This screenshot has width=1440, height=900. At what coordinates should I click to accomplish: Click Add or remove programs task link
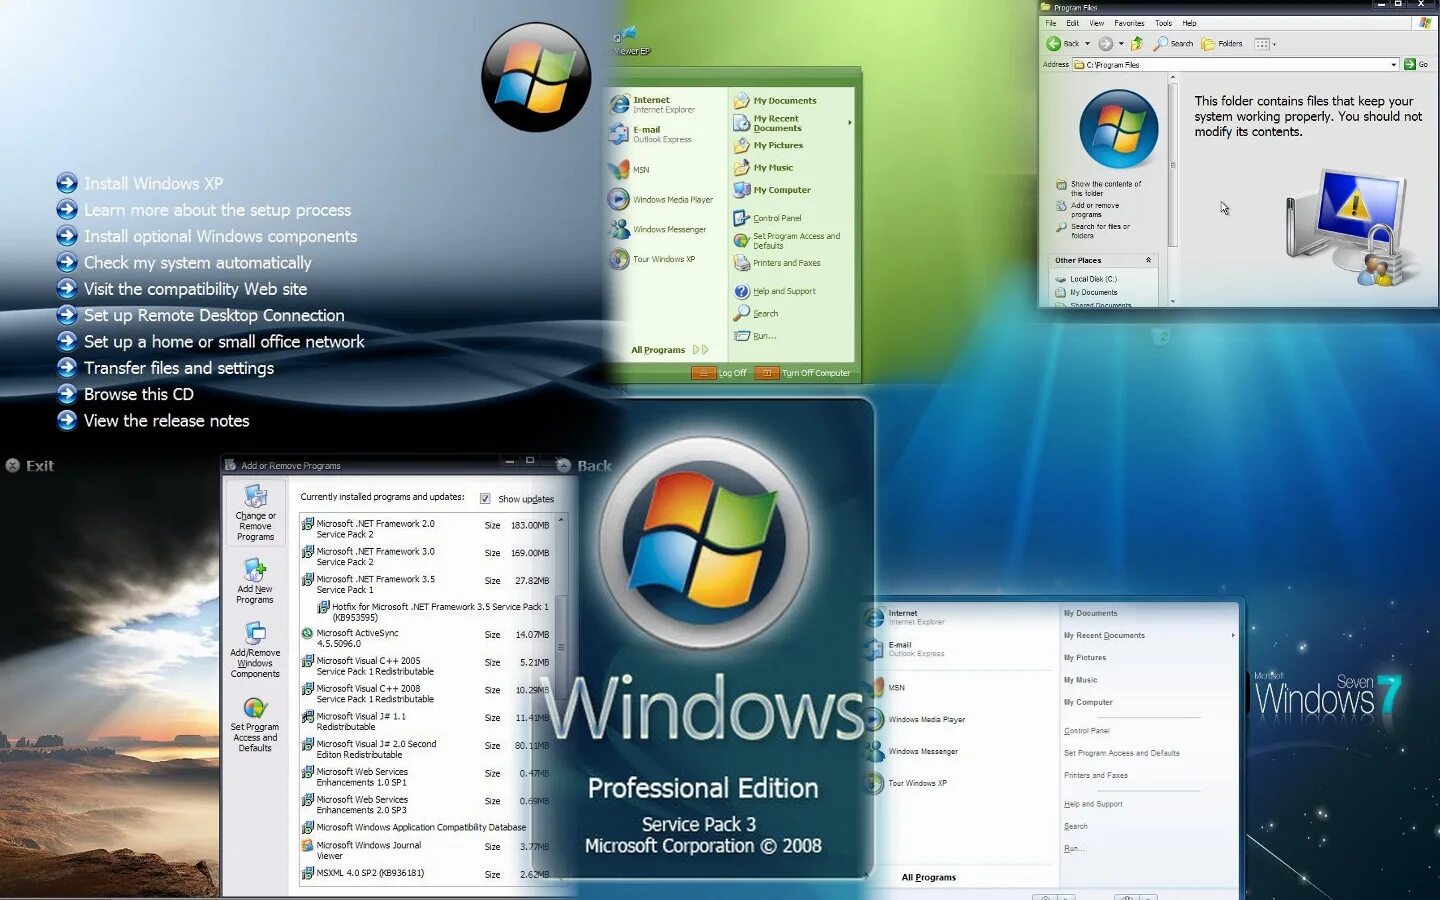click(x=1088, y=210)
